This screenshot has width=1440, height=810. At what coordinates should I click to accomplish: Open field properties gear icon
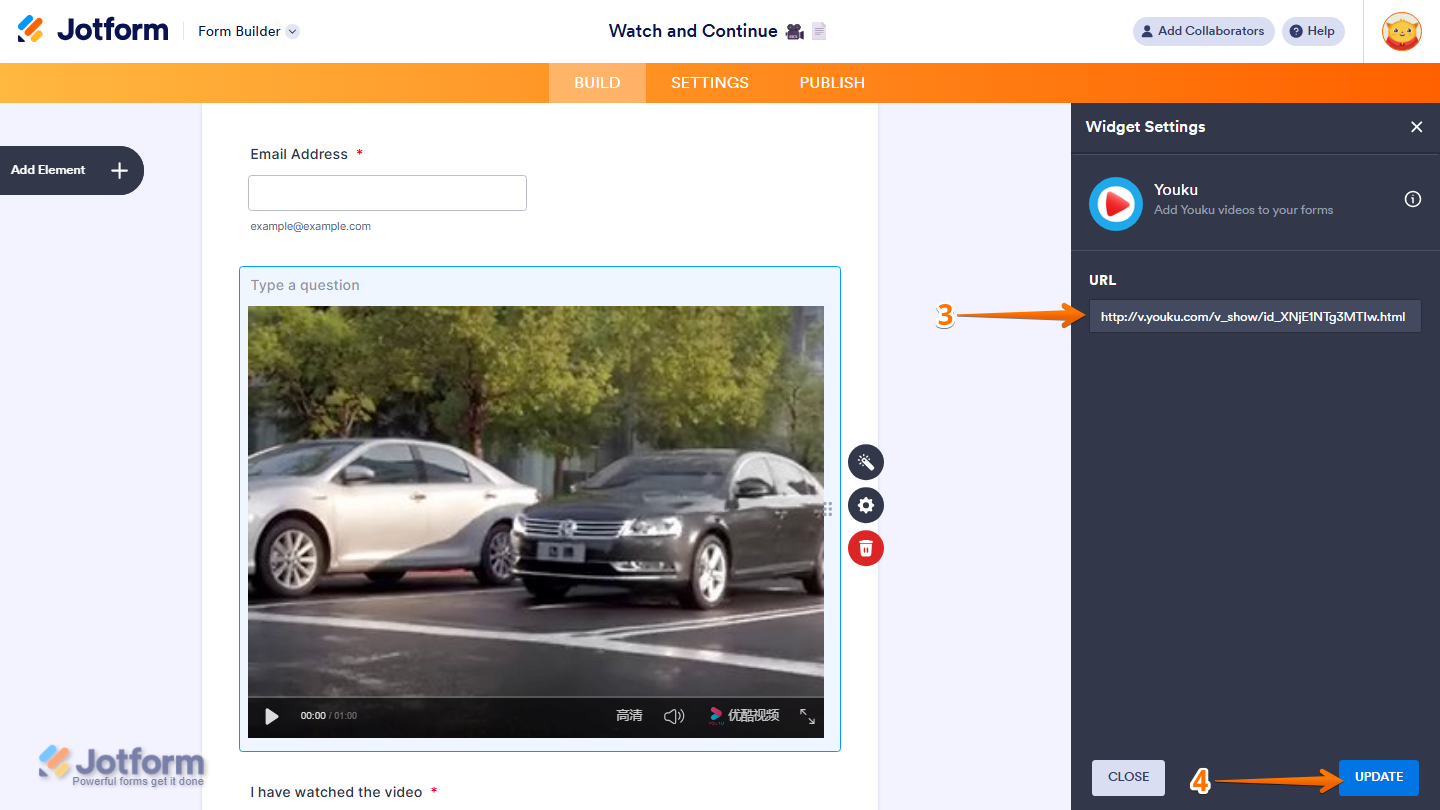866,505
